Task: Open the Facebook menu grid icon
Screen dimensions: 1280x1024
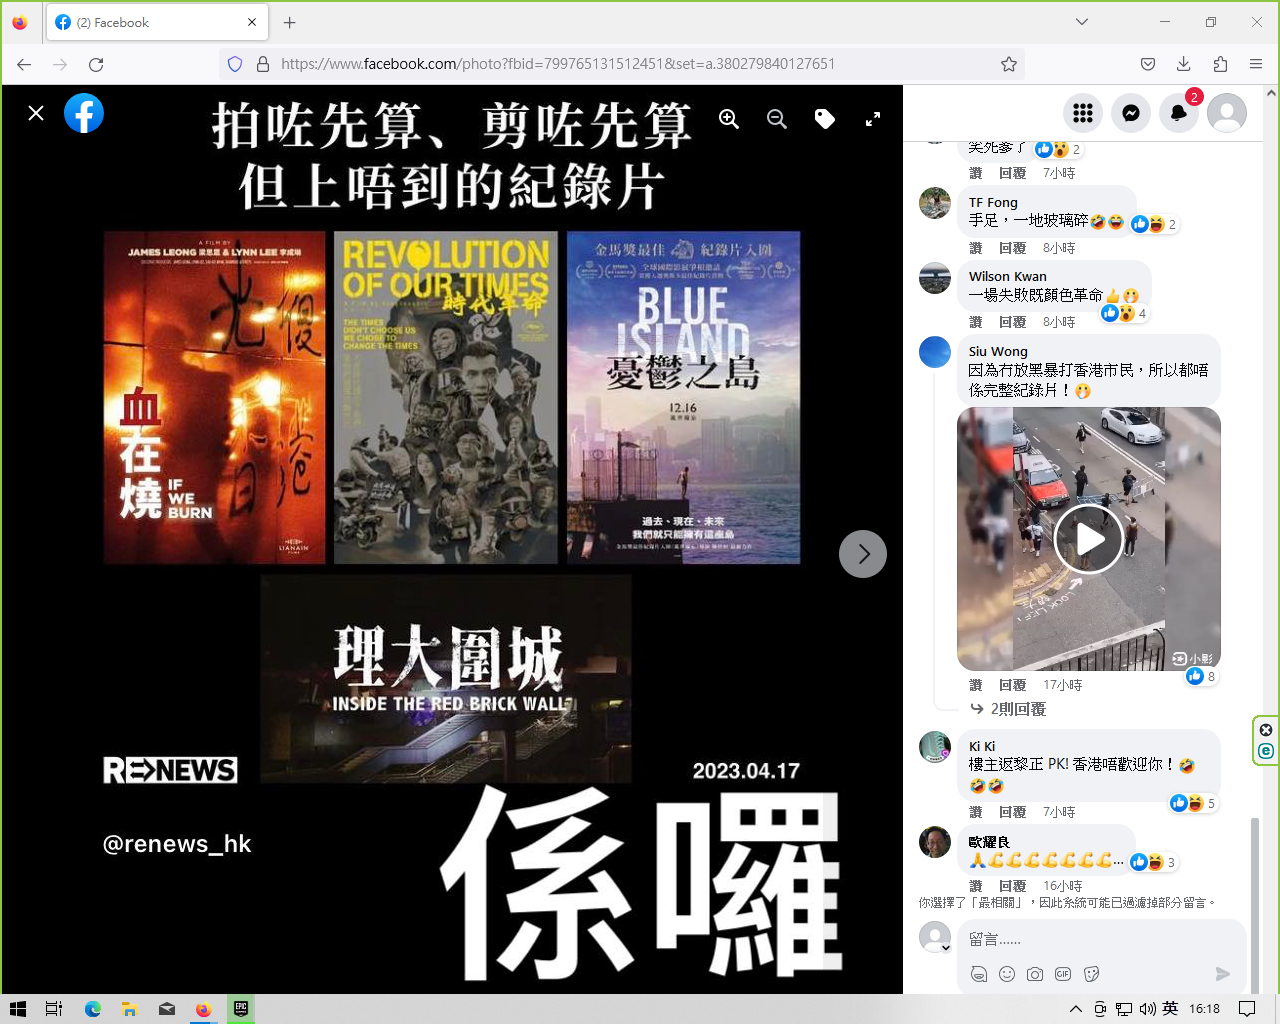Action: pos(1083,113)
